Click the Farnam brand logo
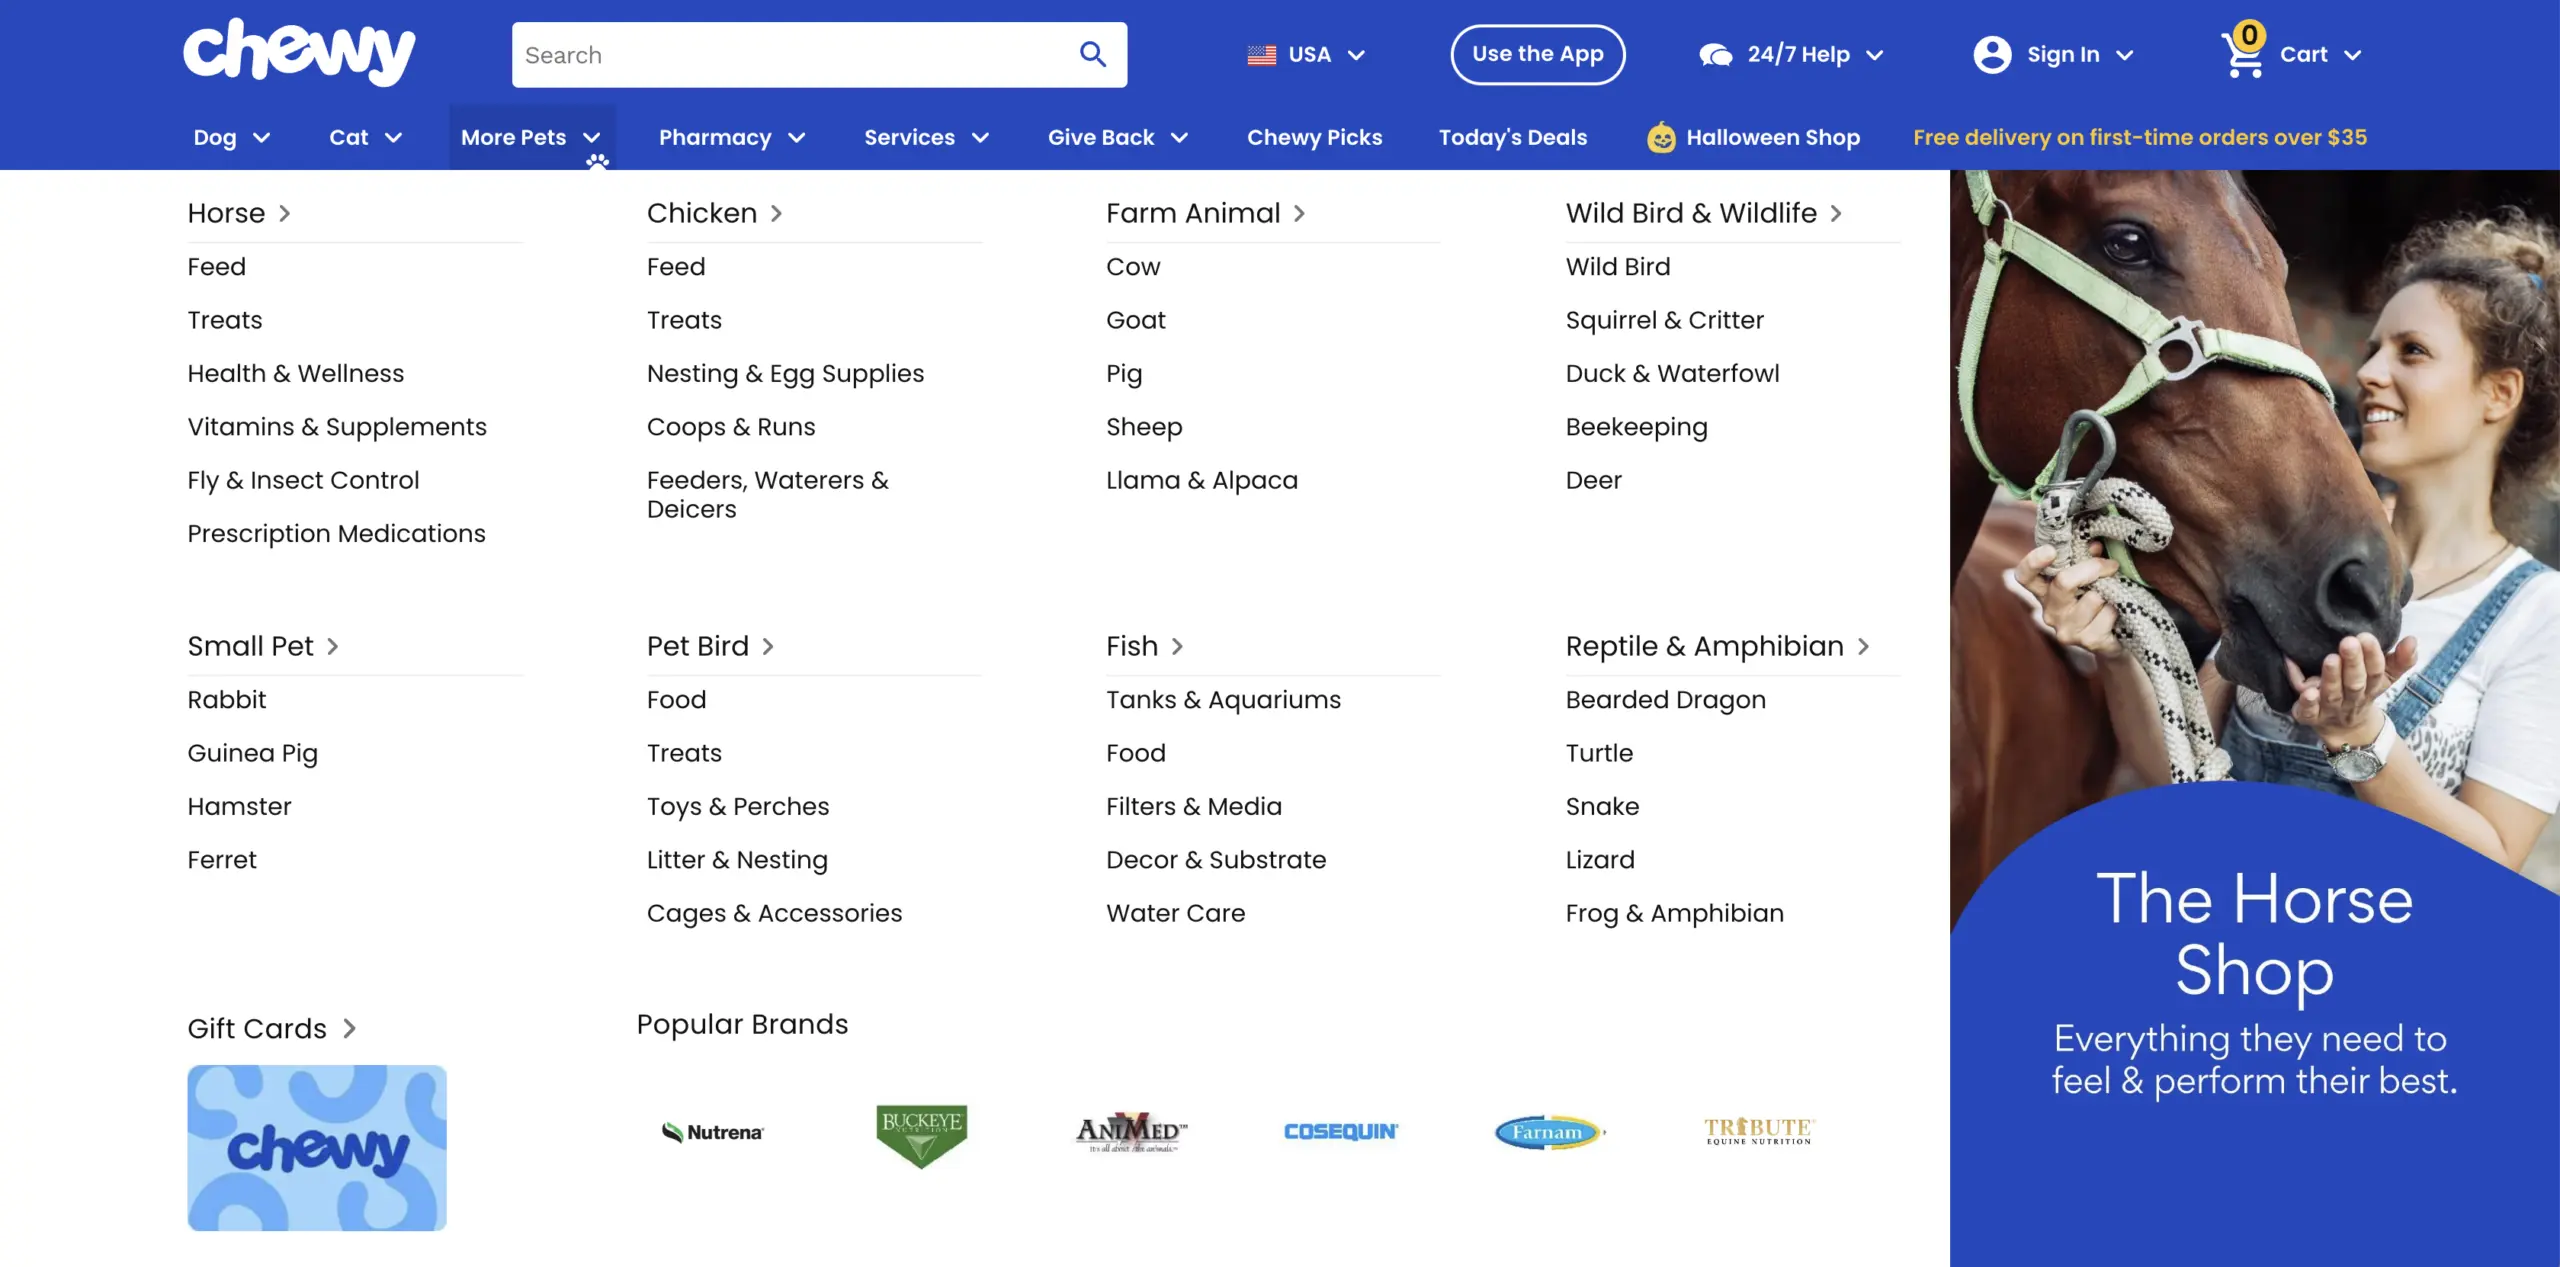 [1548, 1131]
